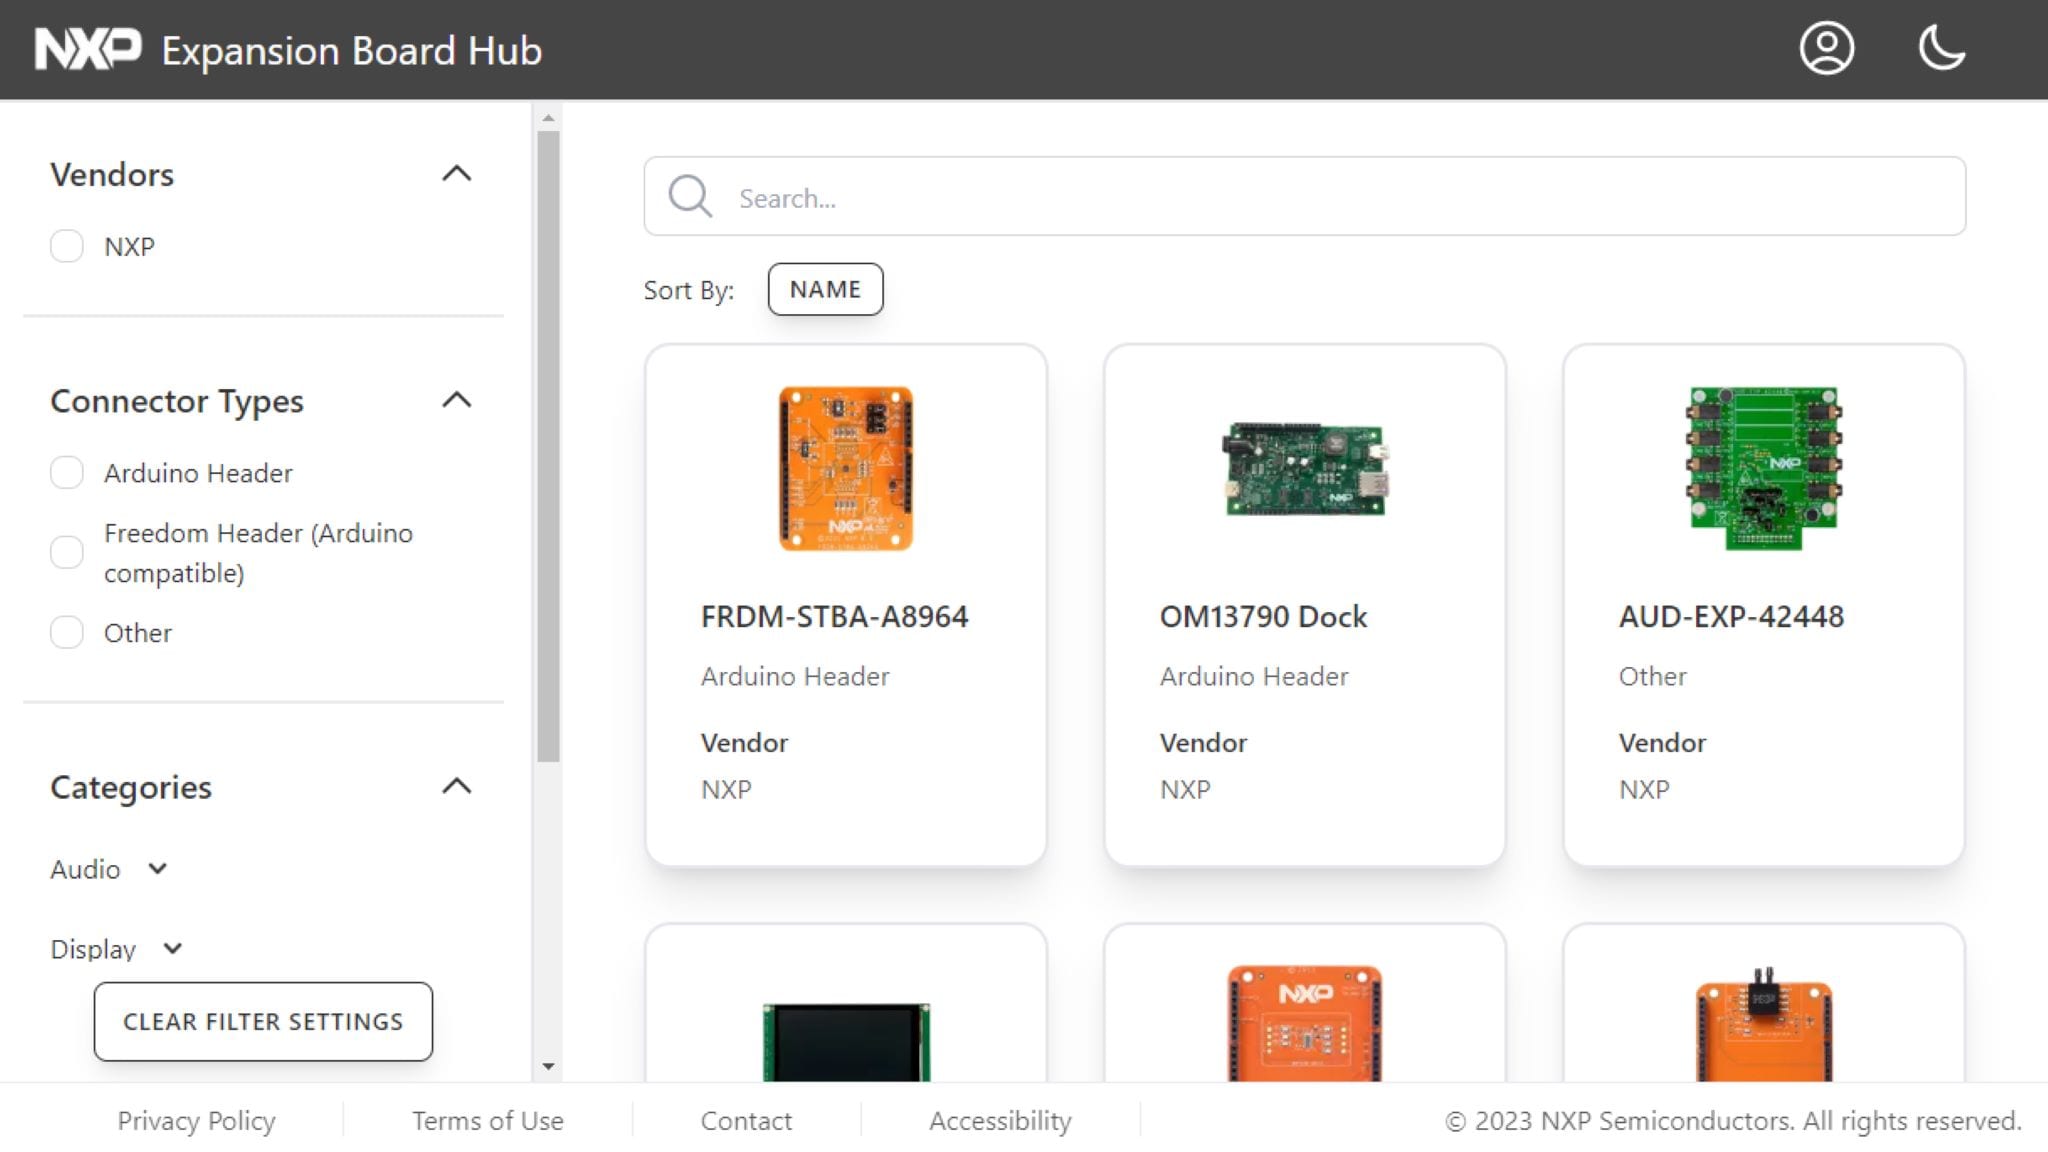Open the FRDM-STBA-A8964 board image

click(845, 468)
